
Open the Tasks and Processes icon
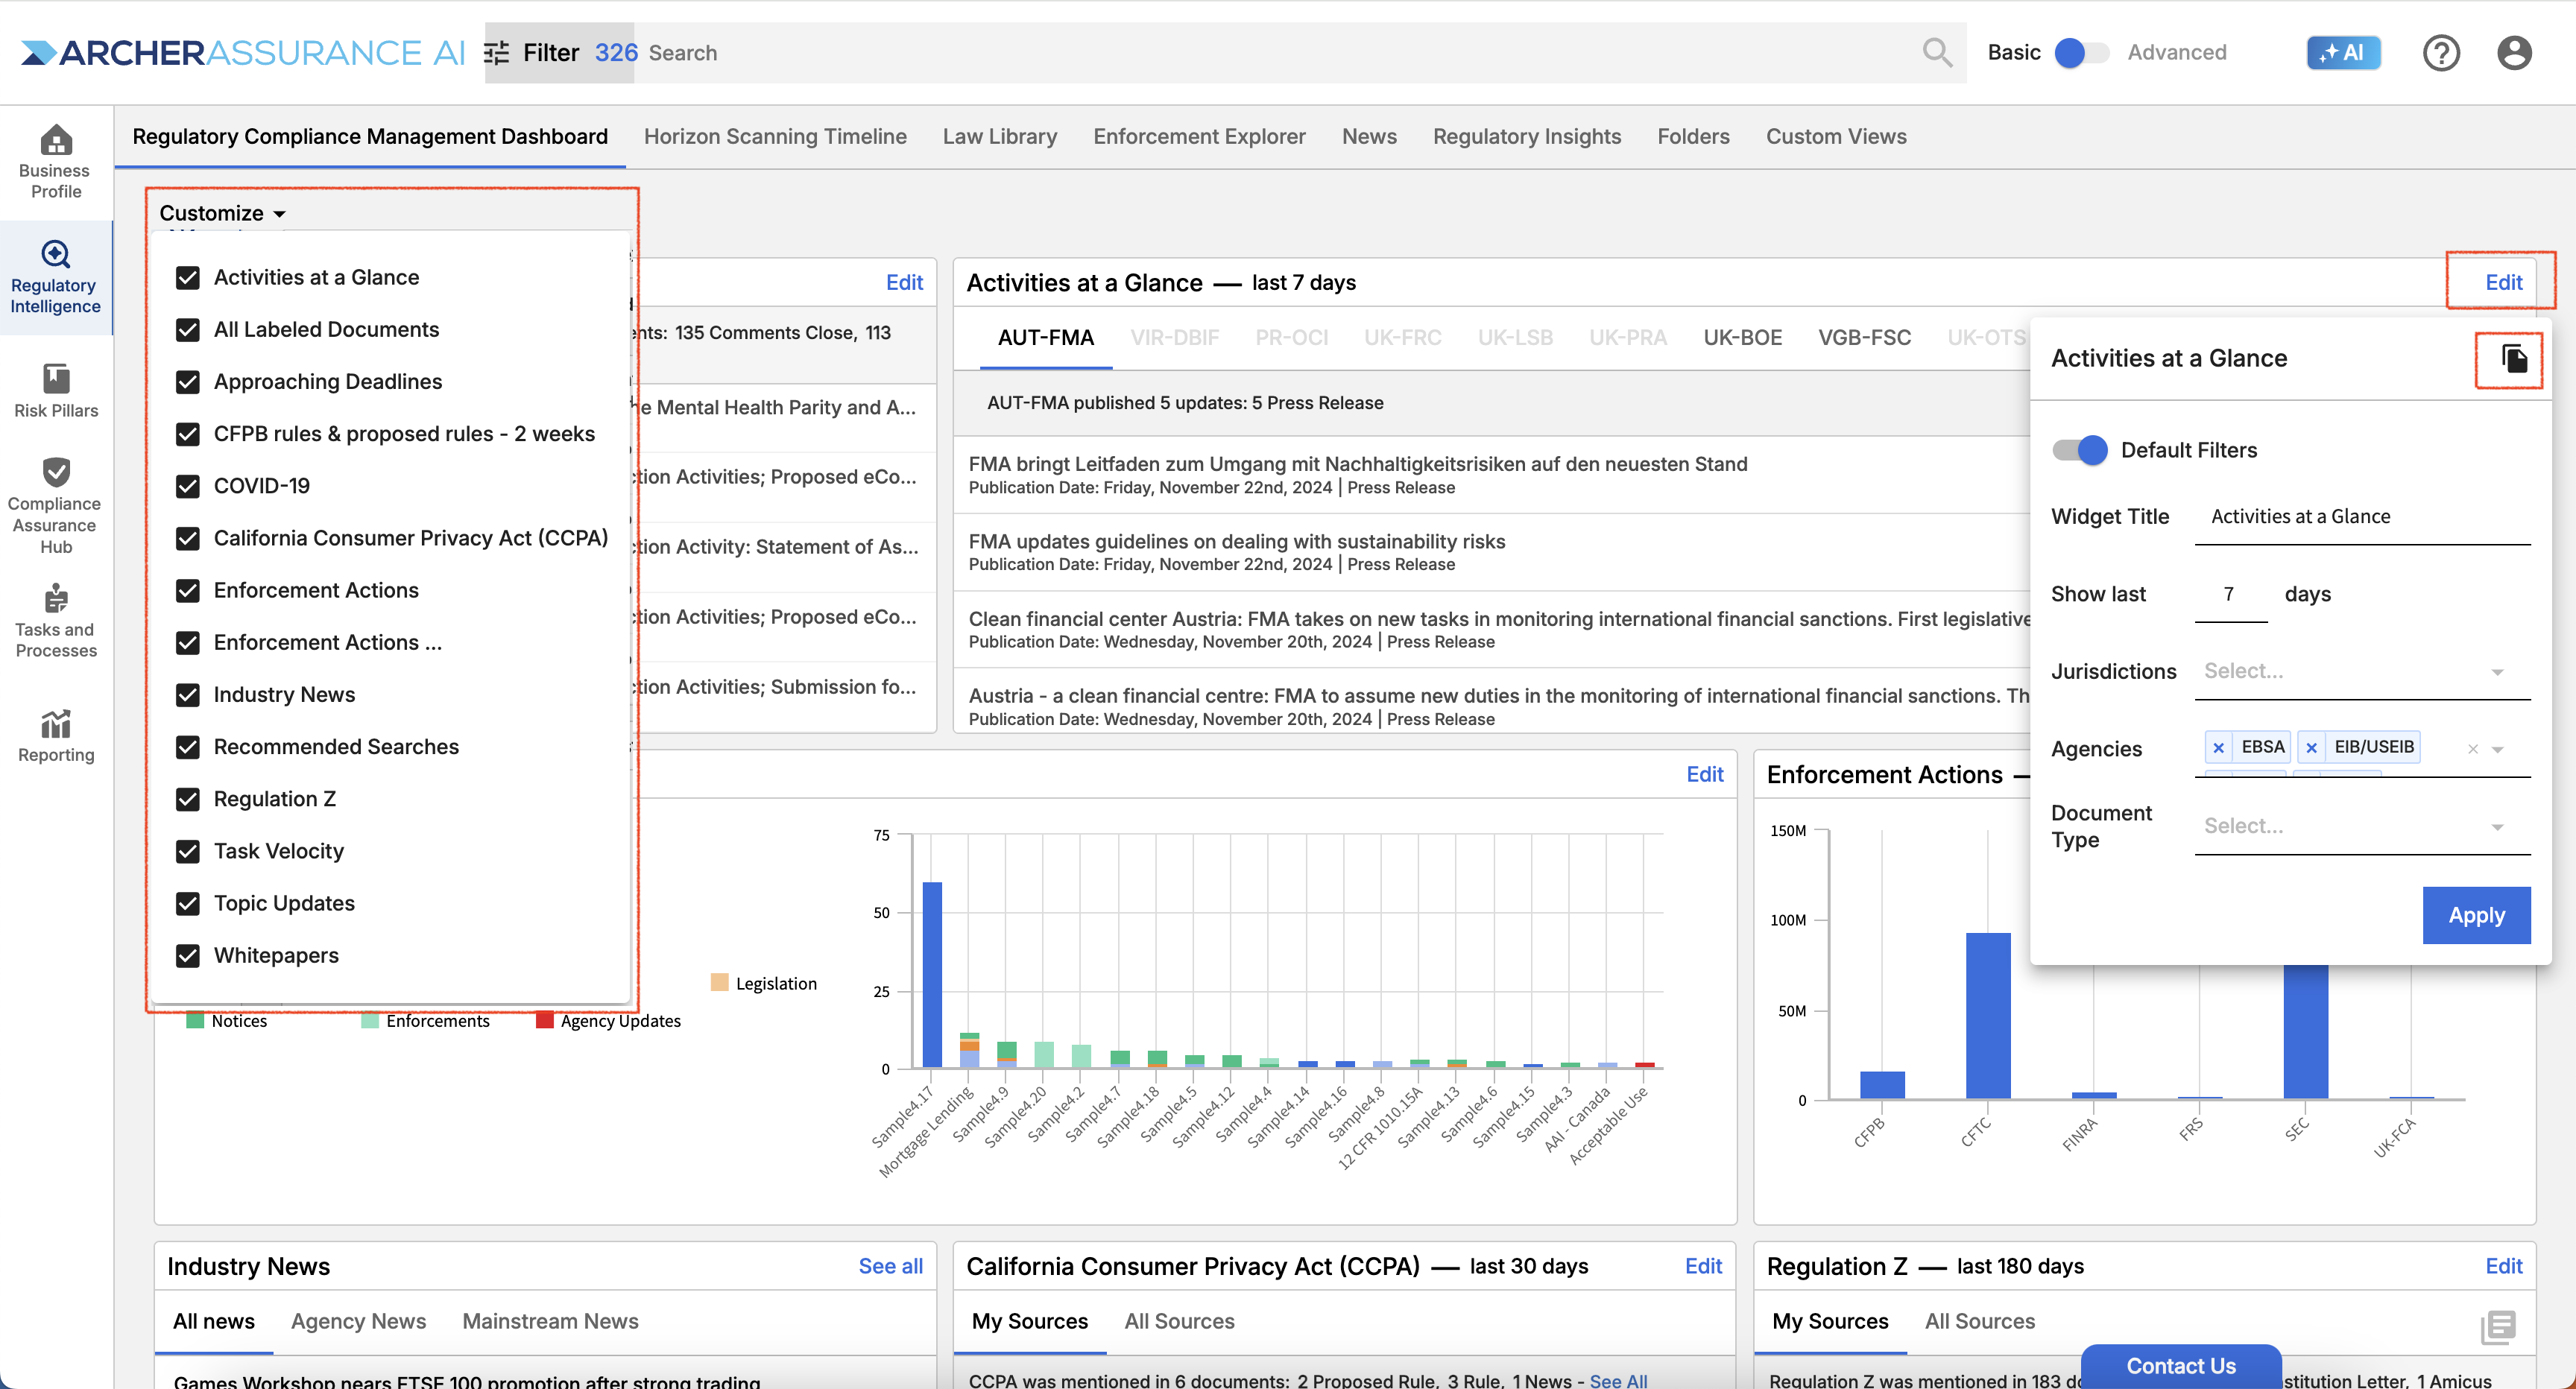point(56,598)
